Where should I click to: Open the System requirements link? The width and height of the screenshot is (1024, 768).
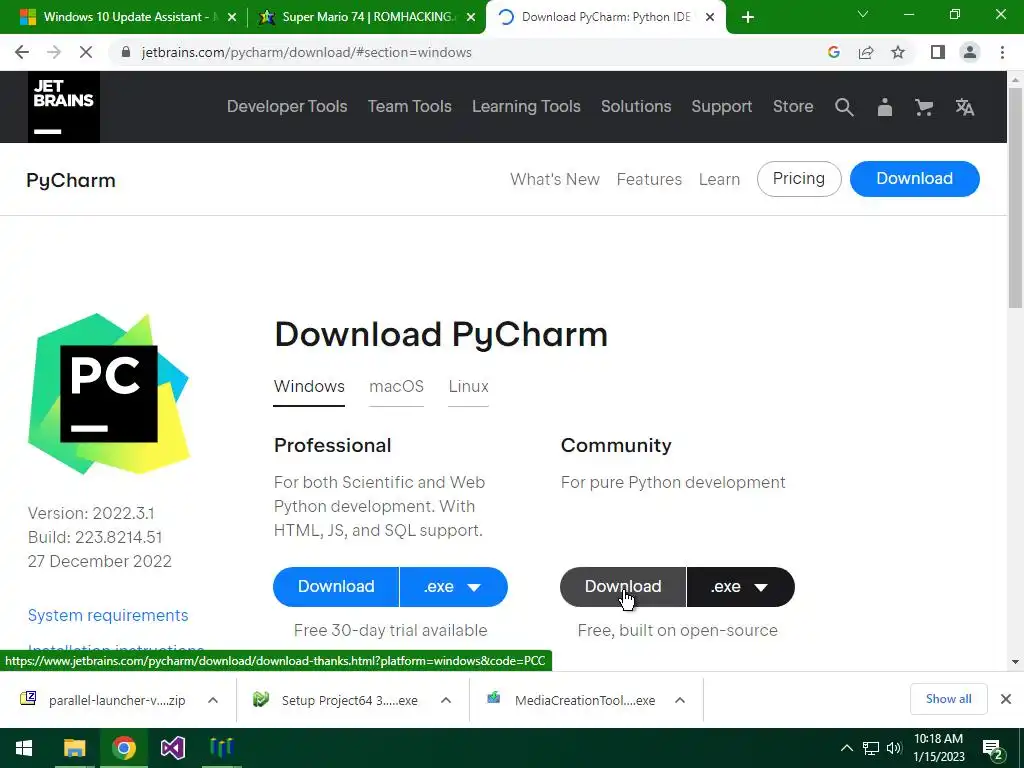pos(108,615)
